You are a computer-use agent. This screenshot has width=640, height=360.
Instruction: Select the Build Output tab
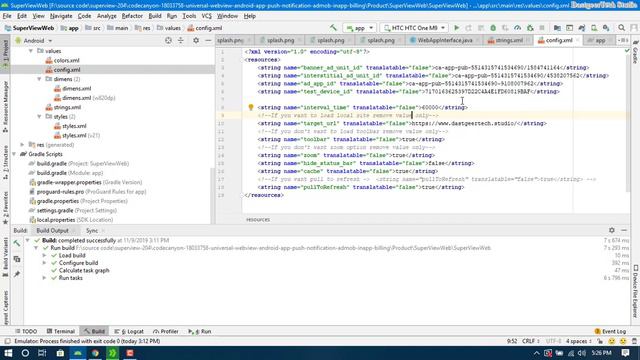pyautogui.click(x=52, y=231)
